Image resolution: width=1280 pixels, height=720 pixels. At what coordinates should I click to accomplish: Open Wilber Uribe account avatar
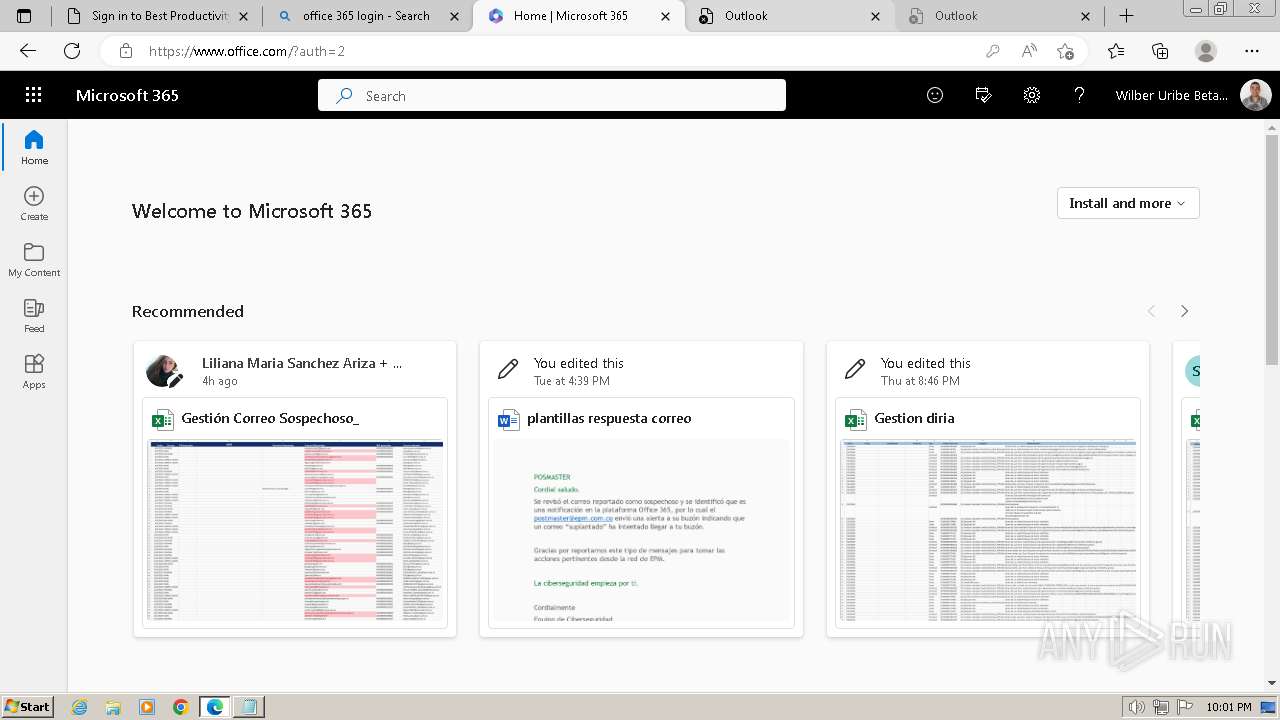tap(1255, 95)
